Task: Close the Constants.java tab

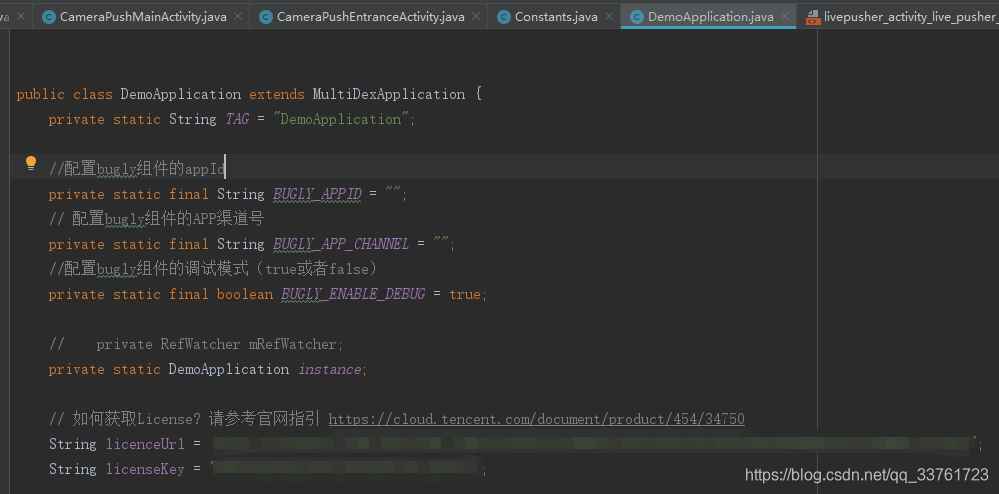Action: tap(609, 17)
